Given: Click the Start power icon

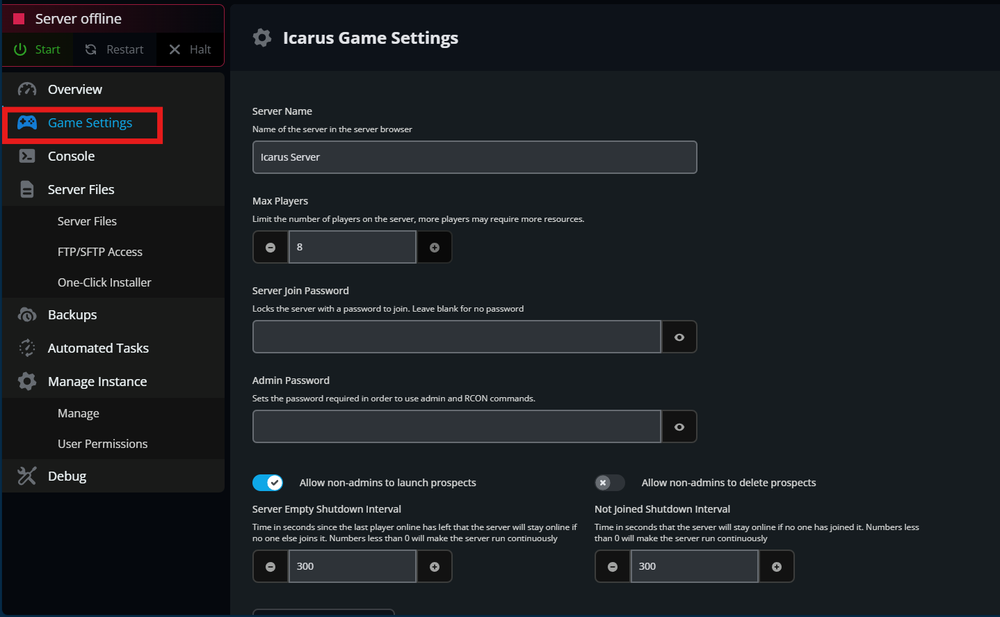Looking at the screenshot, I should [20, 48].
